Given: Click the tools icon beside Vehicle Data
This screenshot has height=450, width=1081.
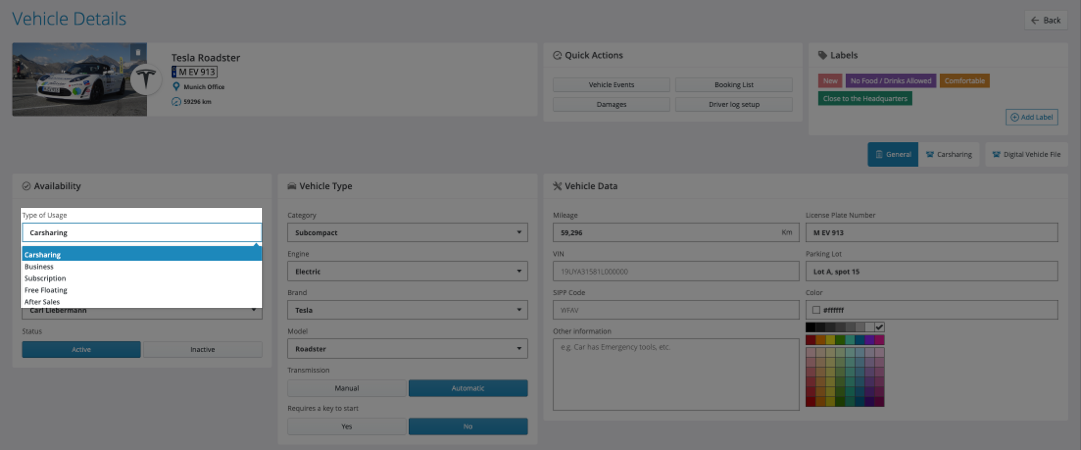Looking at the screenshot, I should 557,185.
